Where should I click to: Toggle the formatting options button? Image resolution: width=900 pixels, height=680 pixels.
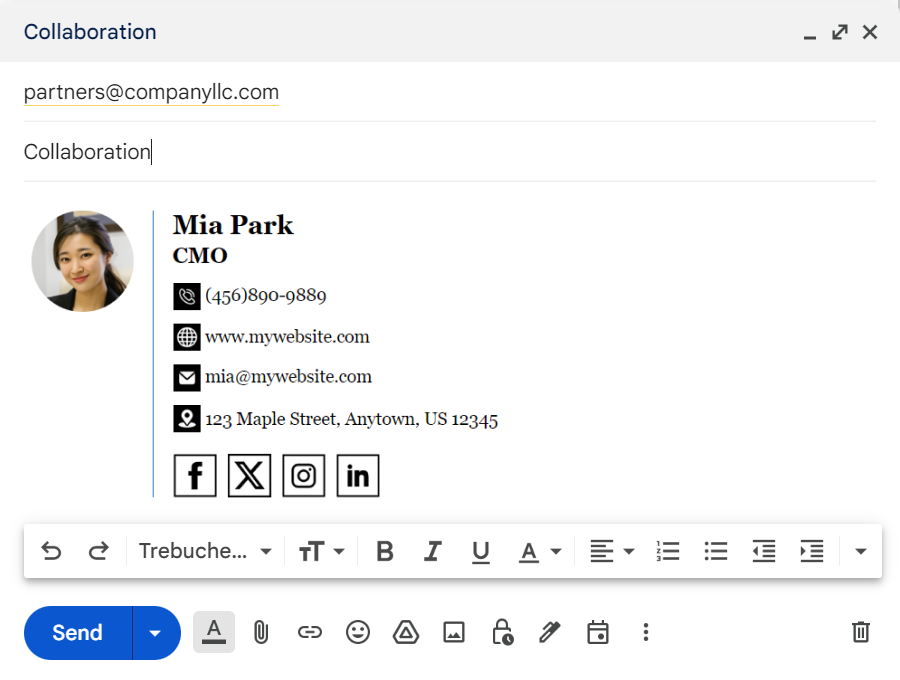[214, 632]
